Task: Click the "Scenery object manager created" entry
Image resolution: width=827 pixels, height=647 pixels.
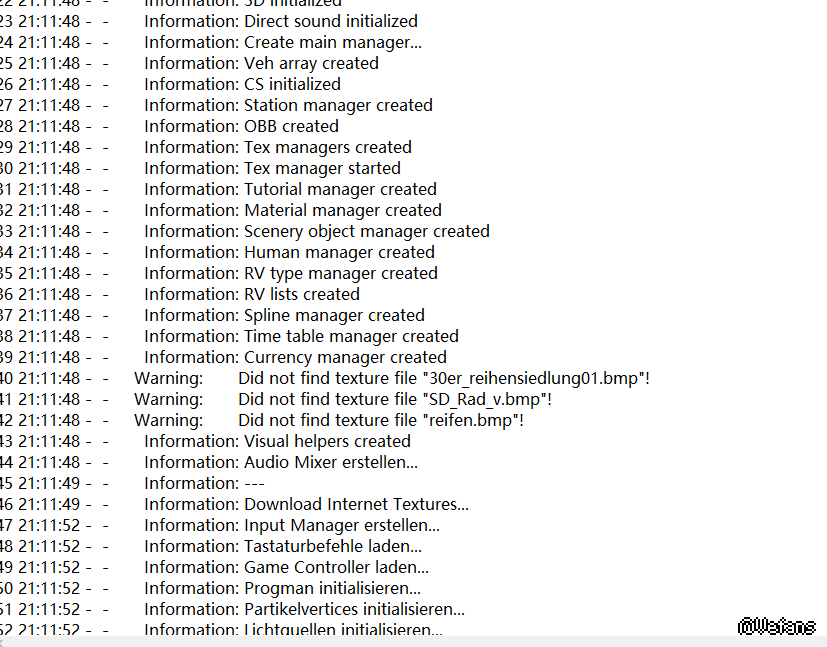Action: [x=367, y=231]
